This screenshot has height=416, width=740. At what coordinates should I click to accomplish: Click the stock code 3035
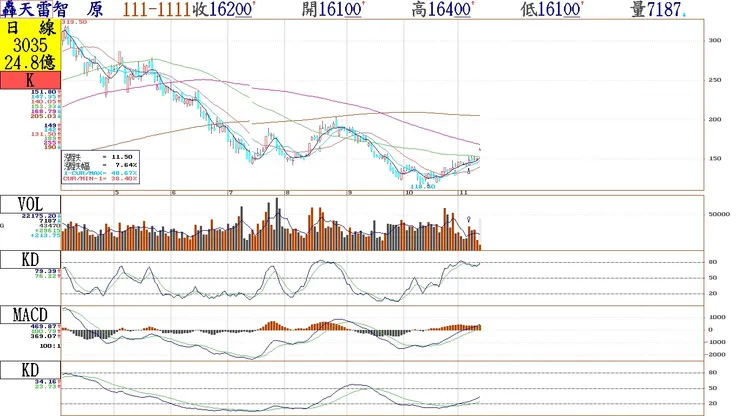click(x=30, y=45)
